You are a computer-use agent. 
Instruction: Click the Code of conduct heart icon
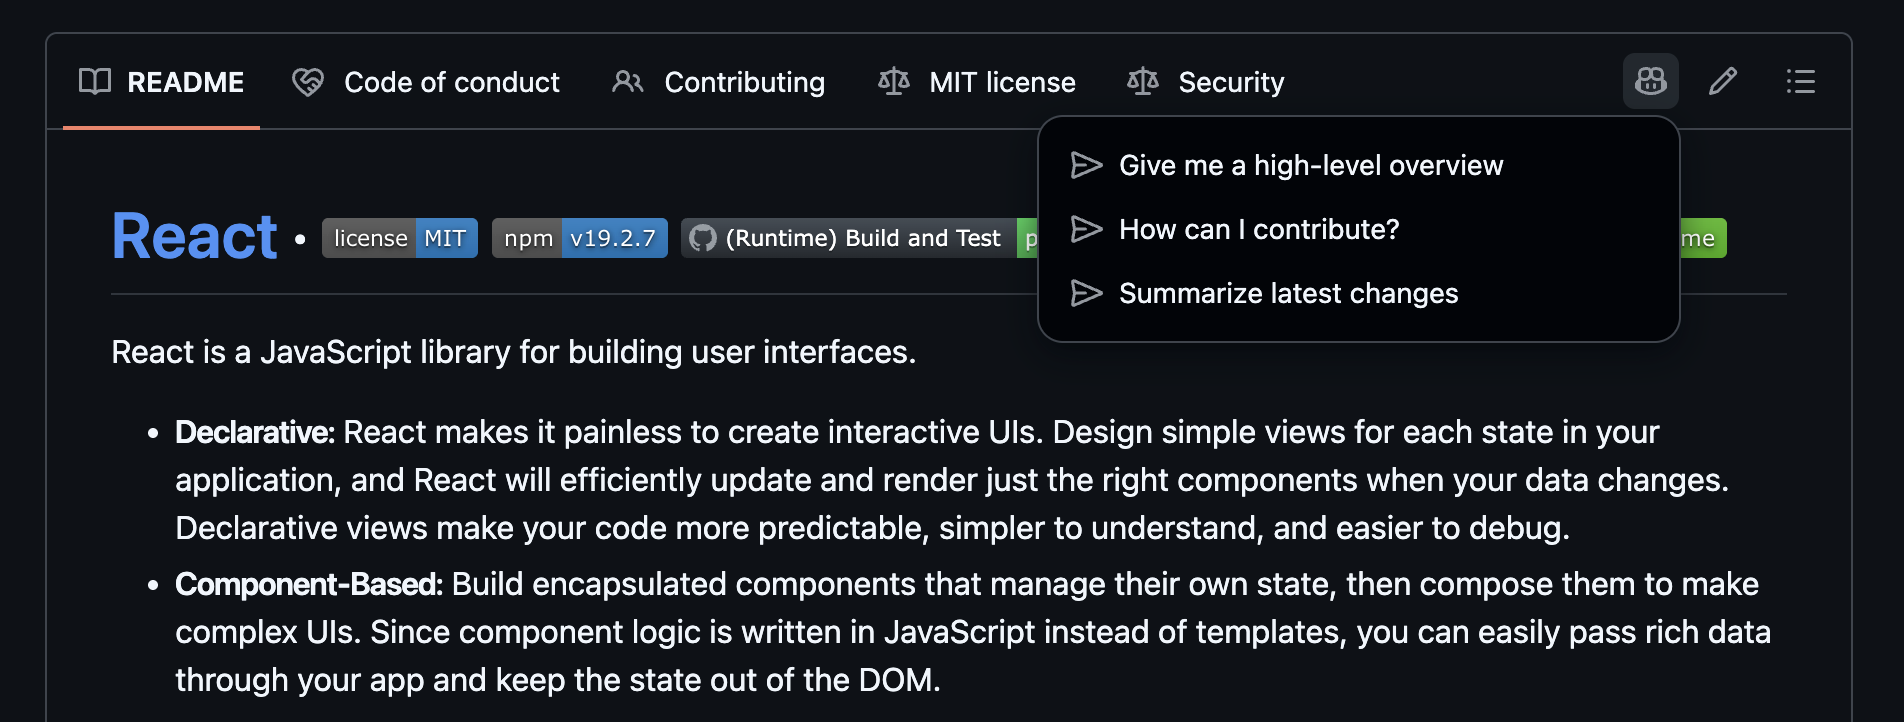[x=308, y=82]
